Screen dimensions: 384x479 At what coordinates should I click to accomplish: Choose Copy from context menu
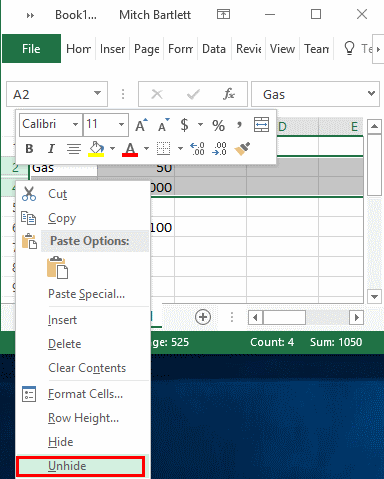tap(83, 218)
